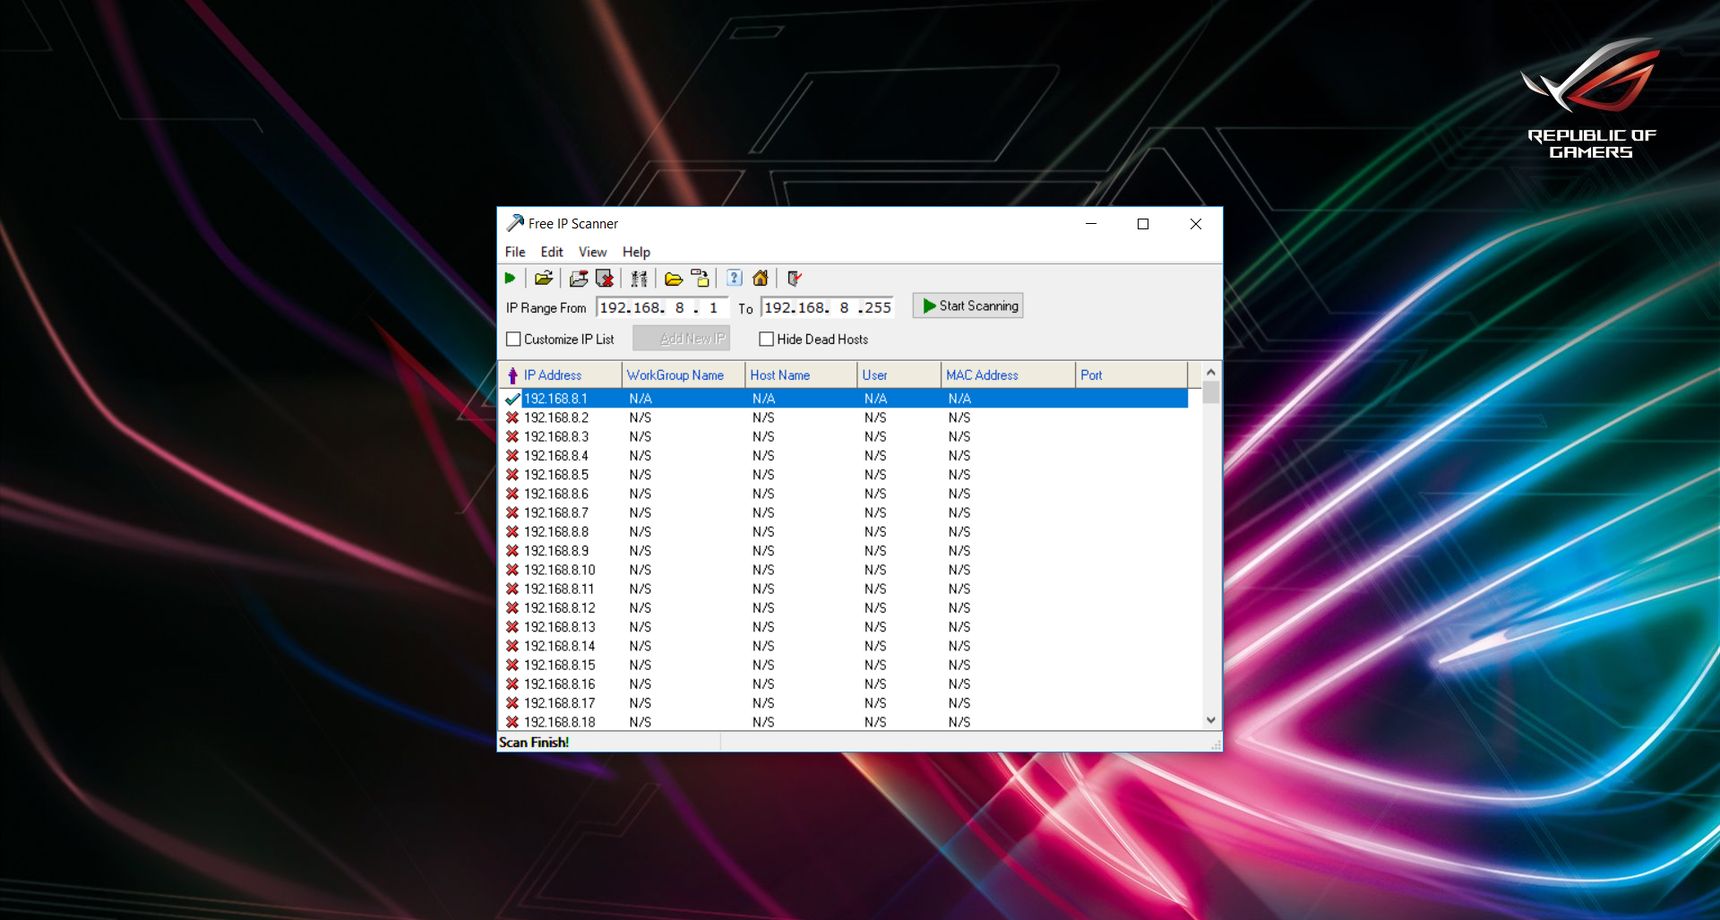
Task: Select the row 192.168.8.14
Action: (844, 645)
